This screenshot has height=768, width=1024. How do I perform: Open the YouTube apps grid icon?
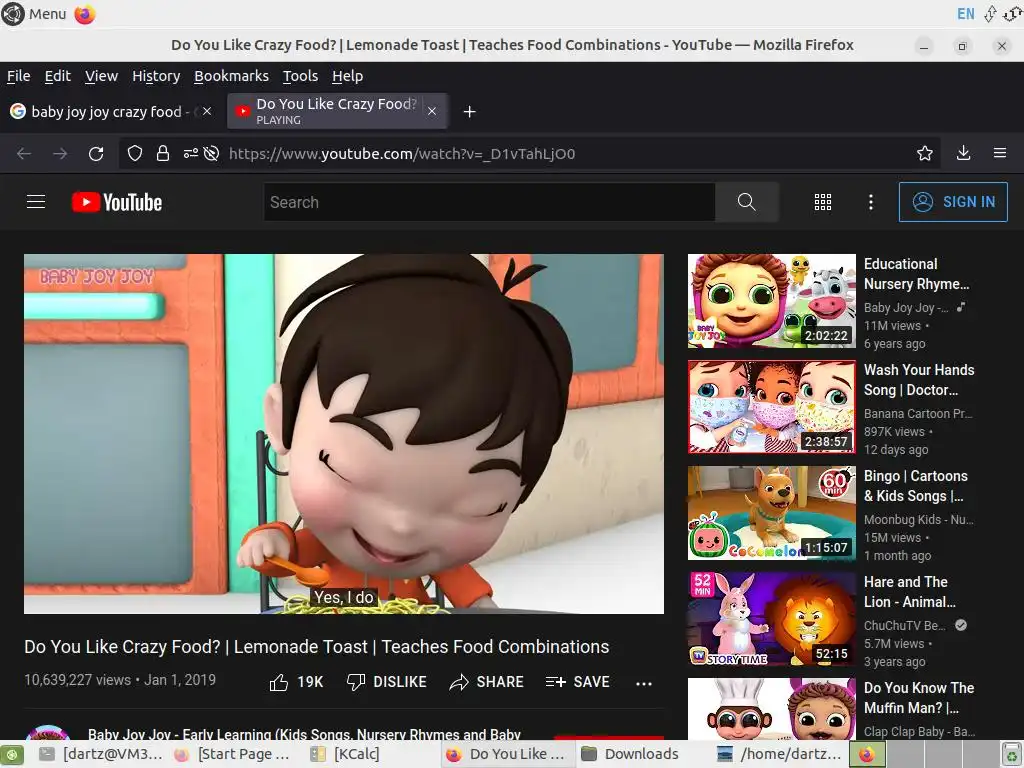(x=823, y=202)
